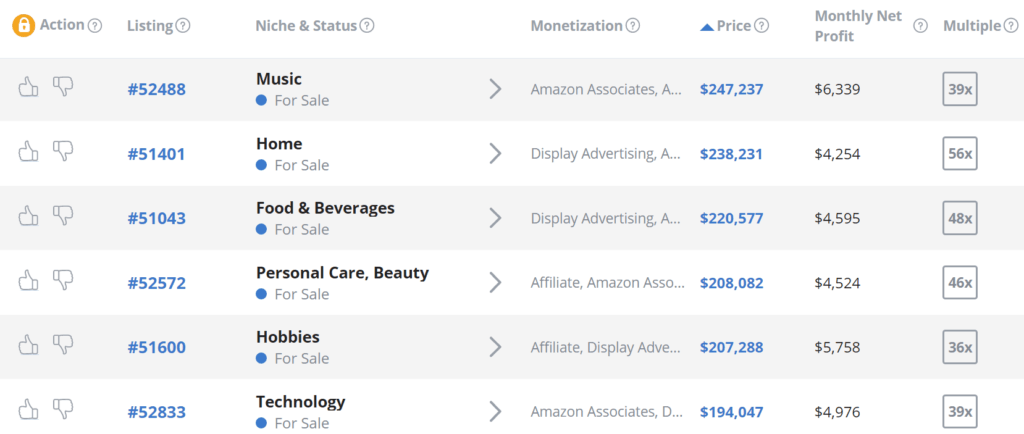Click the 56x multiple badge

pyautogui.click(x=960, y=154)
